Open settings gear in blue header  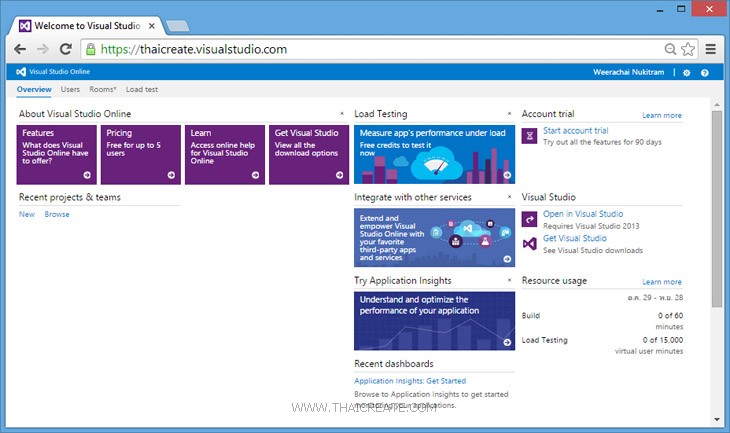(686, 73)
